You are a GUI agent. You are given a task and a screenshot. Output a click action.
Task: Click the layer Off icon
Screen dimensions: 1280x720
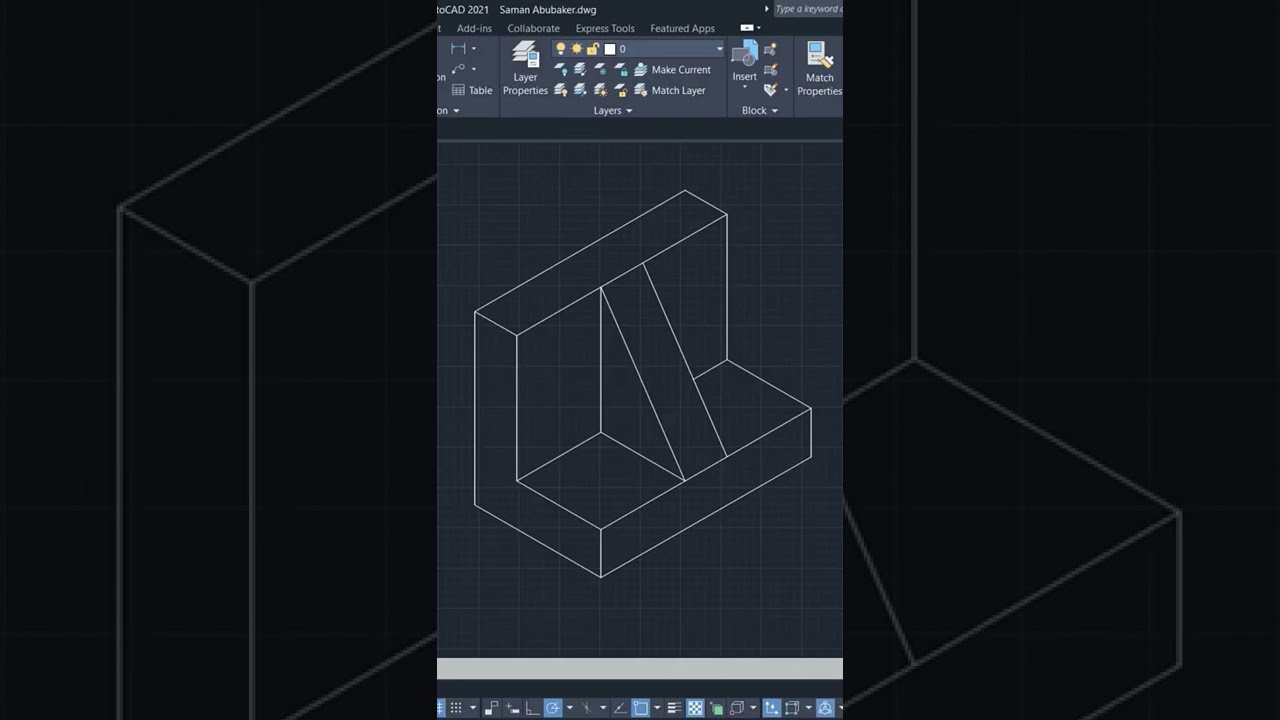pos(561,70)
